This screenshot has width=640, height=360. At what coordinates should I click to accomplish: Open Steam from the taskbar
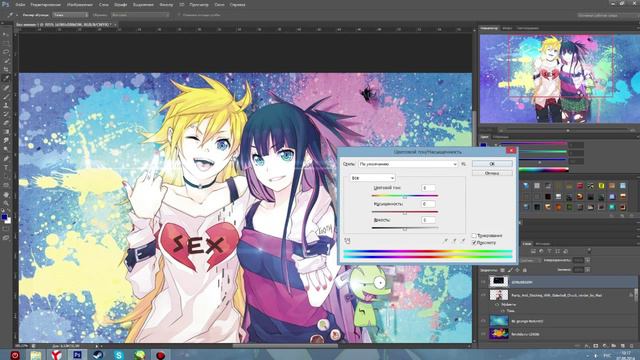[x=98, y=355]
